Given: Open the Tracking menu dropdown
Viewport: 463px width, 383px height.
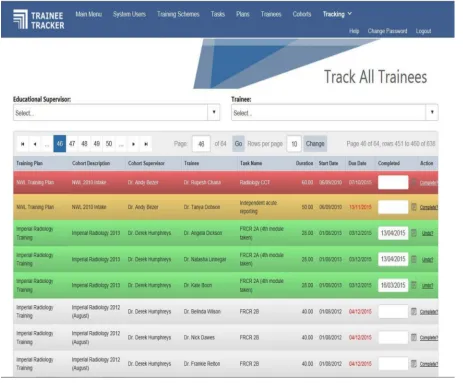Looking at the screenshot, I should [337, 14].
